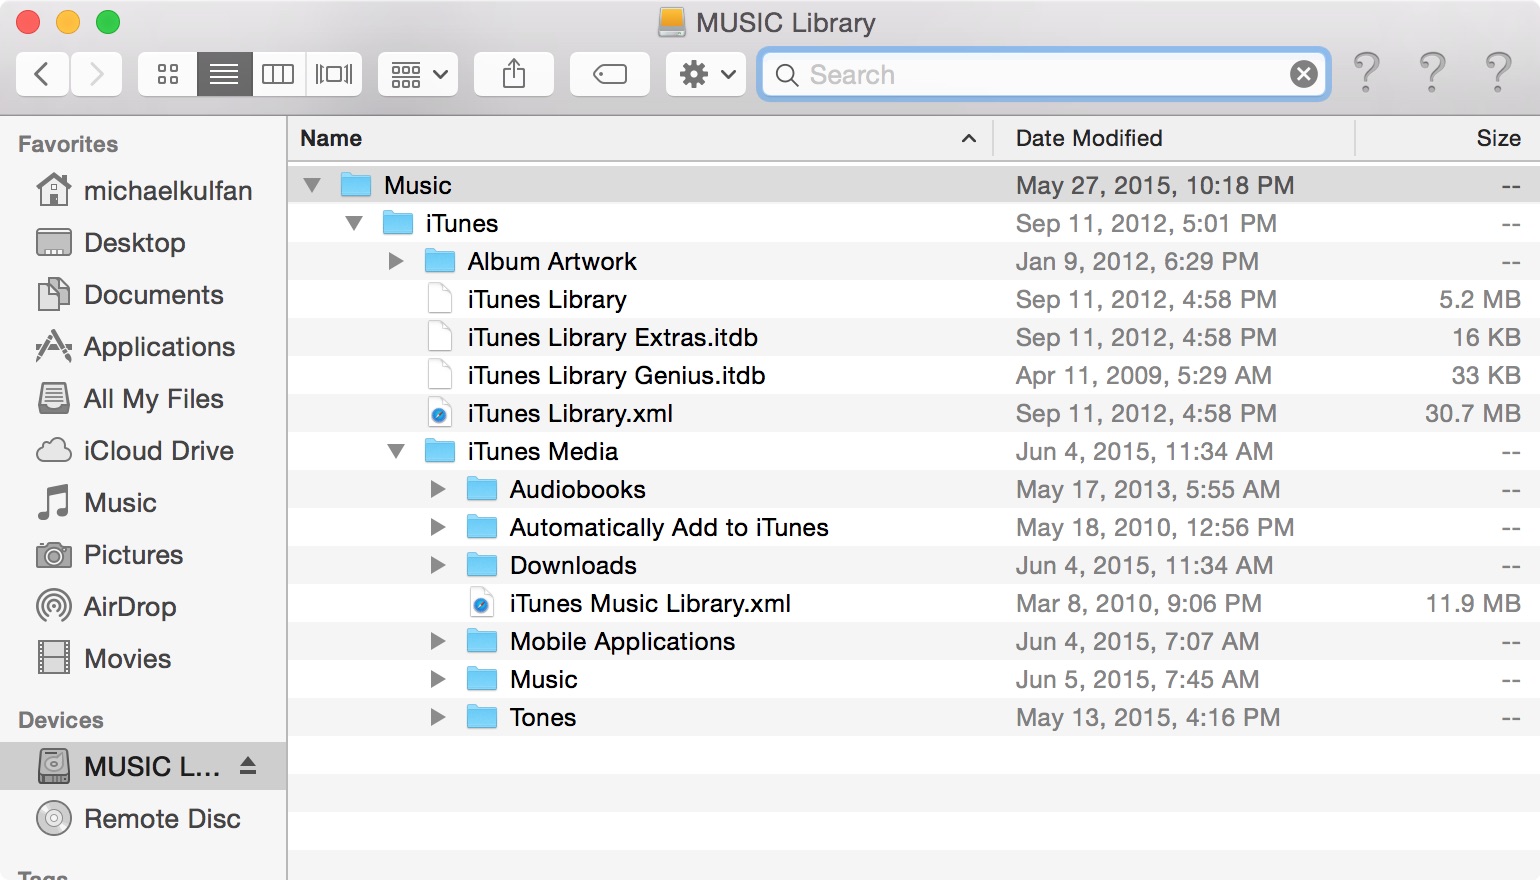
Task: Open the item arrangement dropdown
Action: [418, 74]
